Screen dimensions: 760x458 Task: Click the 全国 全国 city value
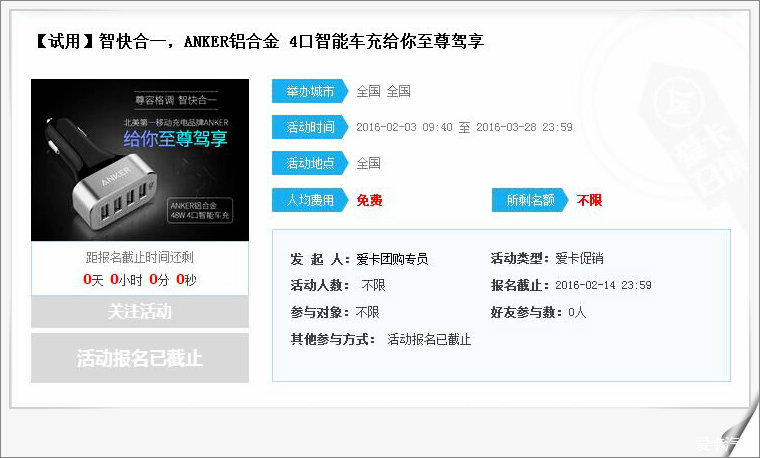(383, 91)
